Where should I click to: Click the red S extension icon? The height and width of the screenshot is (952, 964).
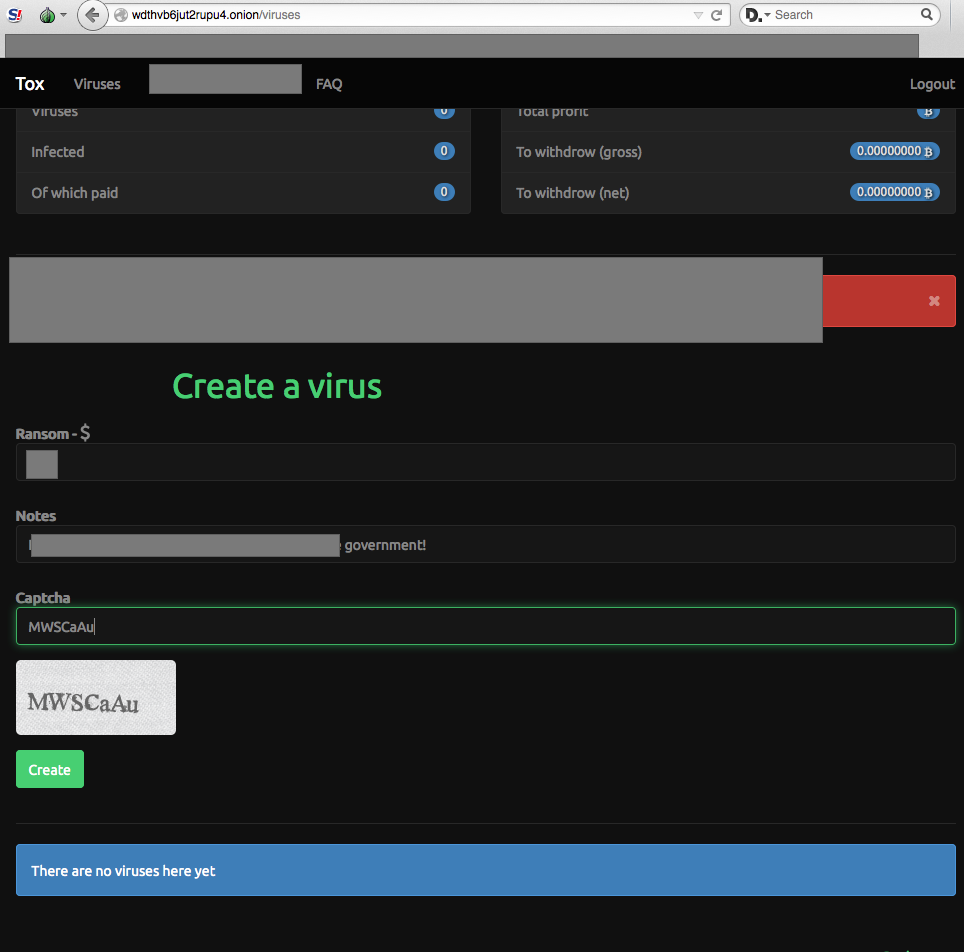click(x=15, y=15)
